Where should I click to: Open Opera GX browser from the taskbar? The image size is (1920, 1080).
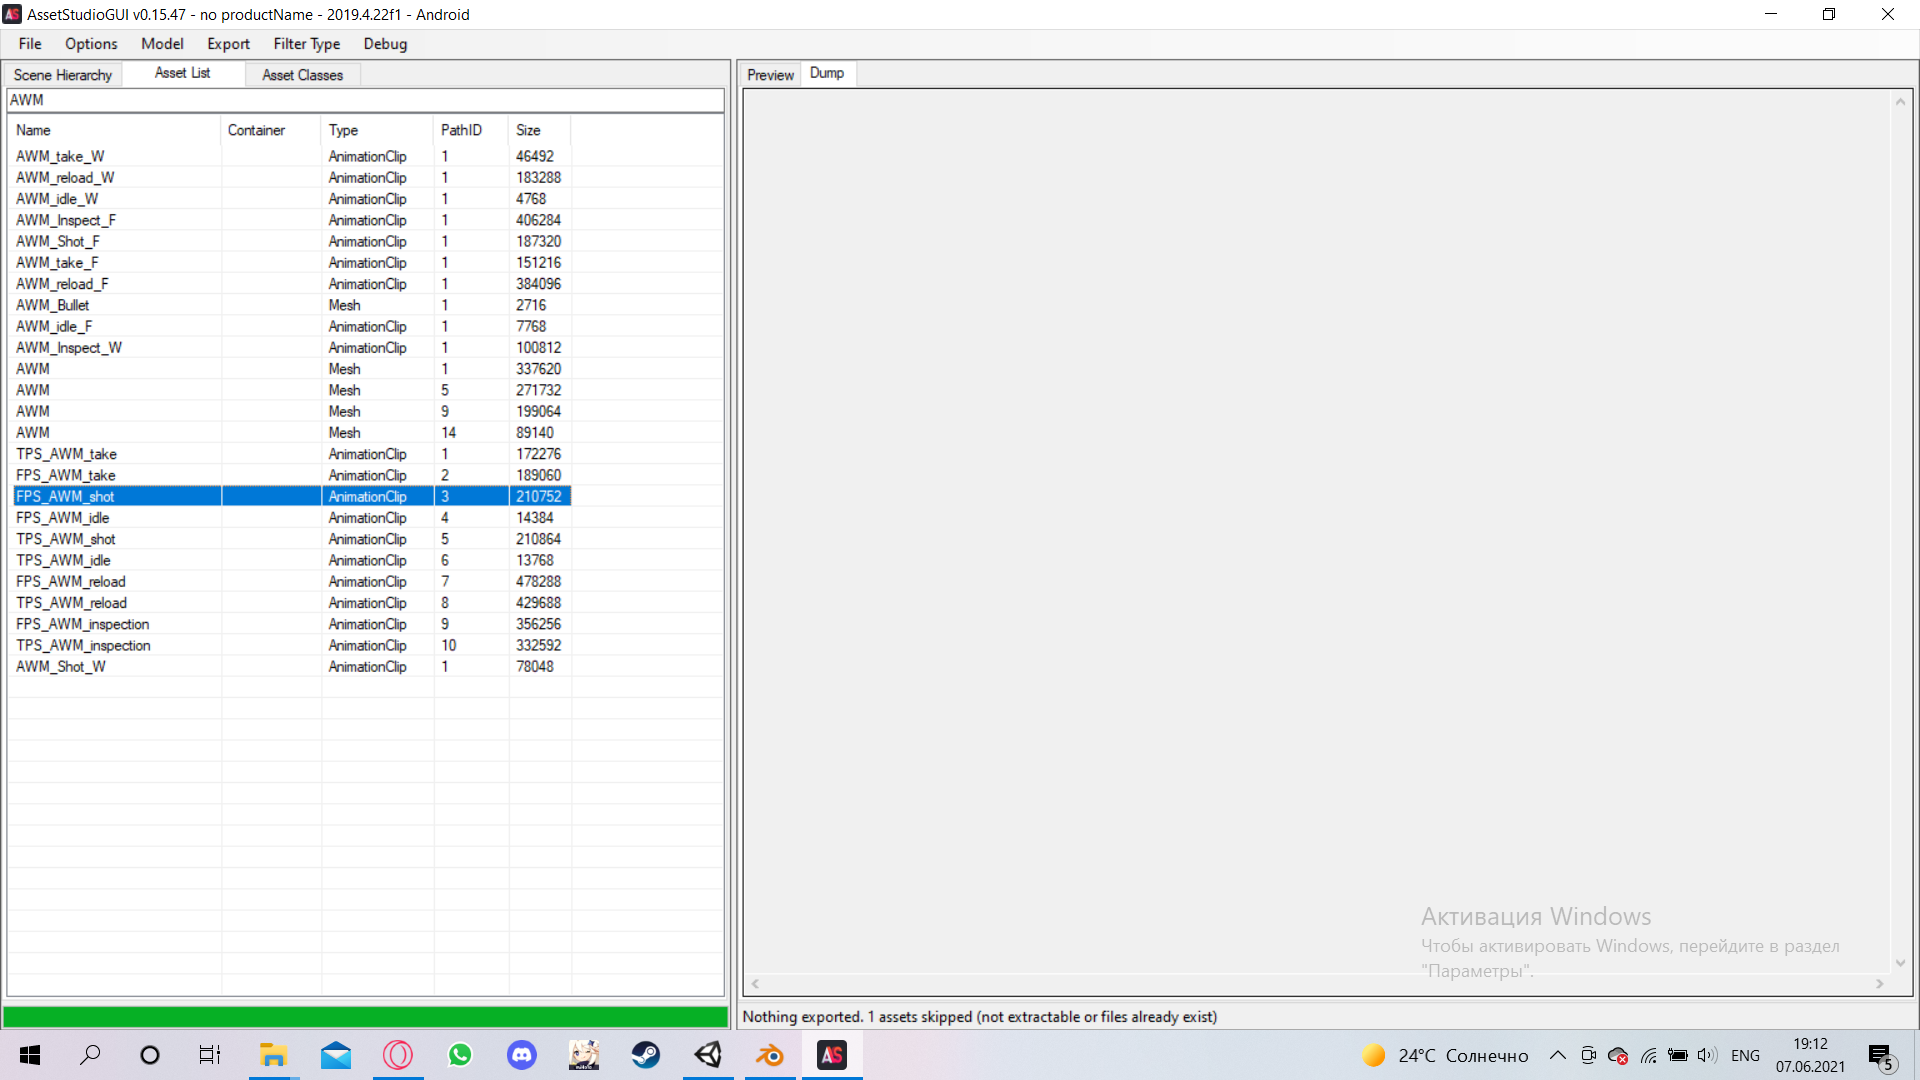[398, 1055]
